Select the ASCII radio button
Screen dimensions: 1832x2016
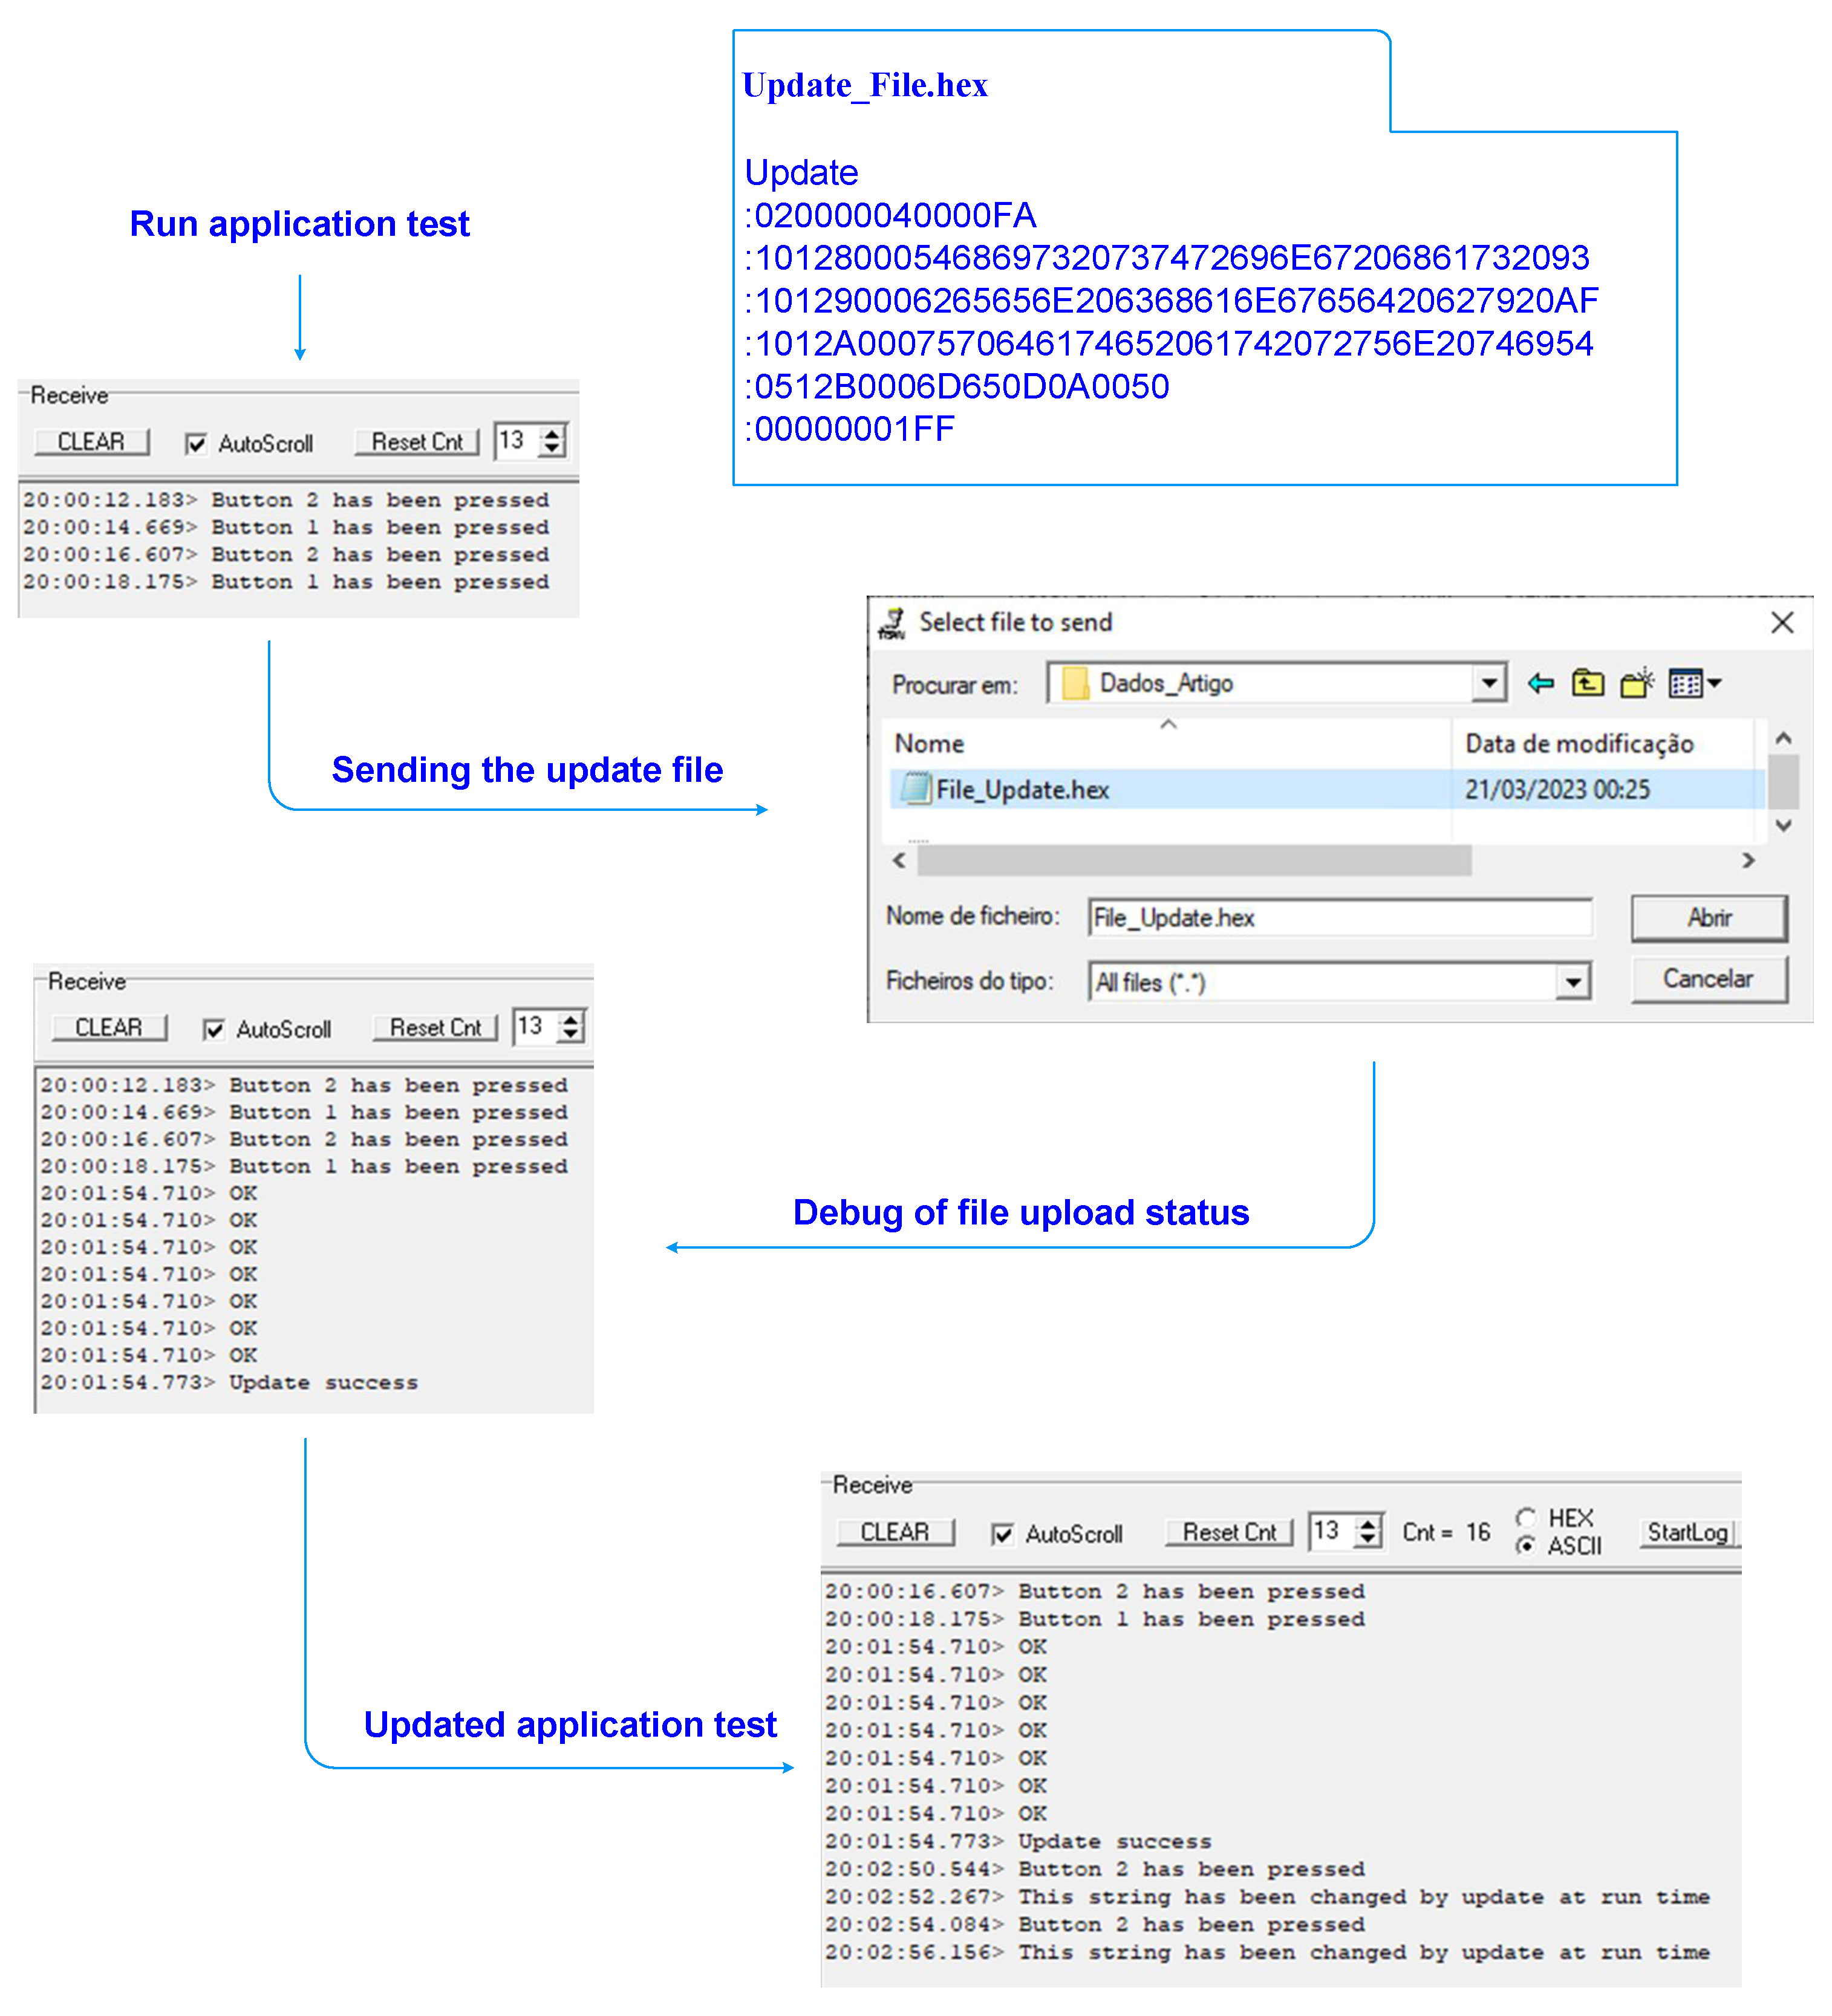tap(1526, 1546)
